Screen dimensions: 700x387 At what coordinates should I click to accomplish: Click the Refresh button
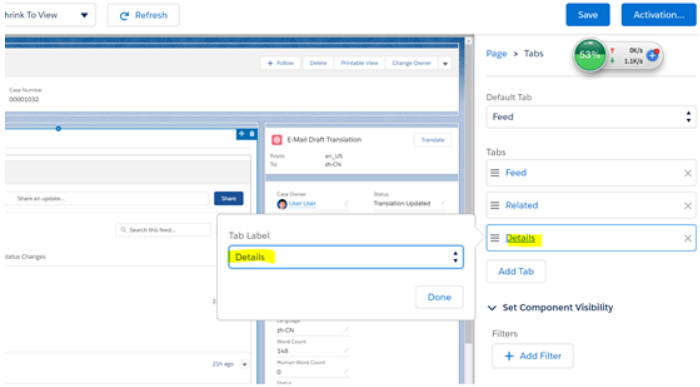[143, 15]
